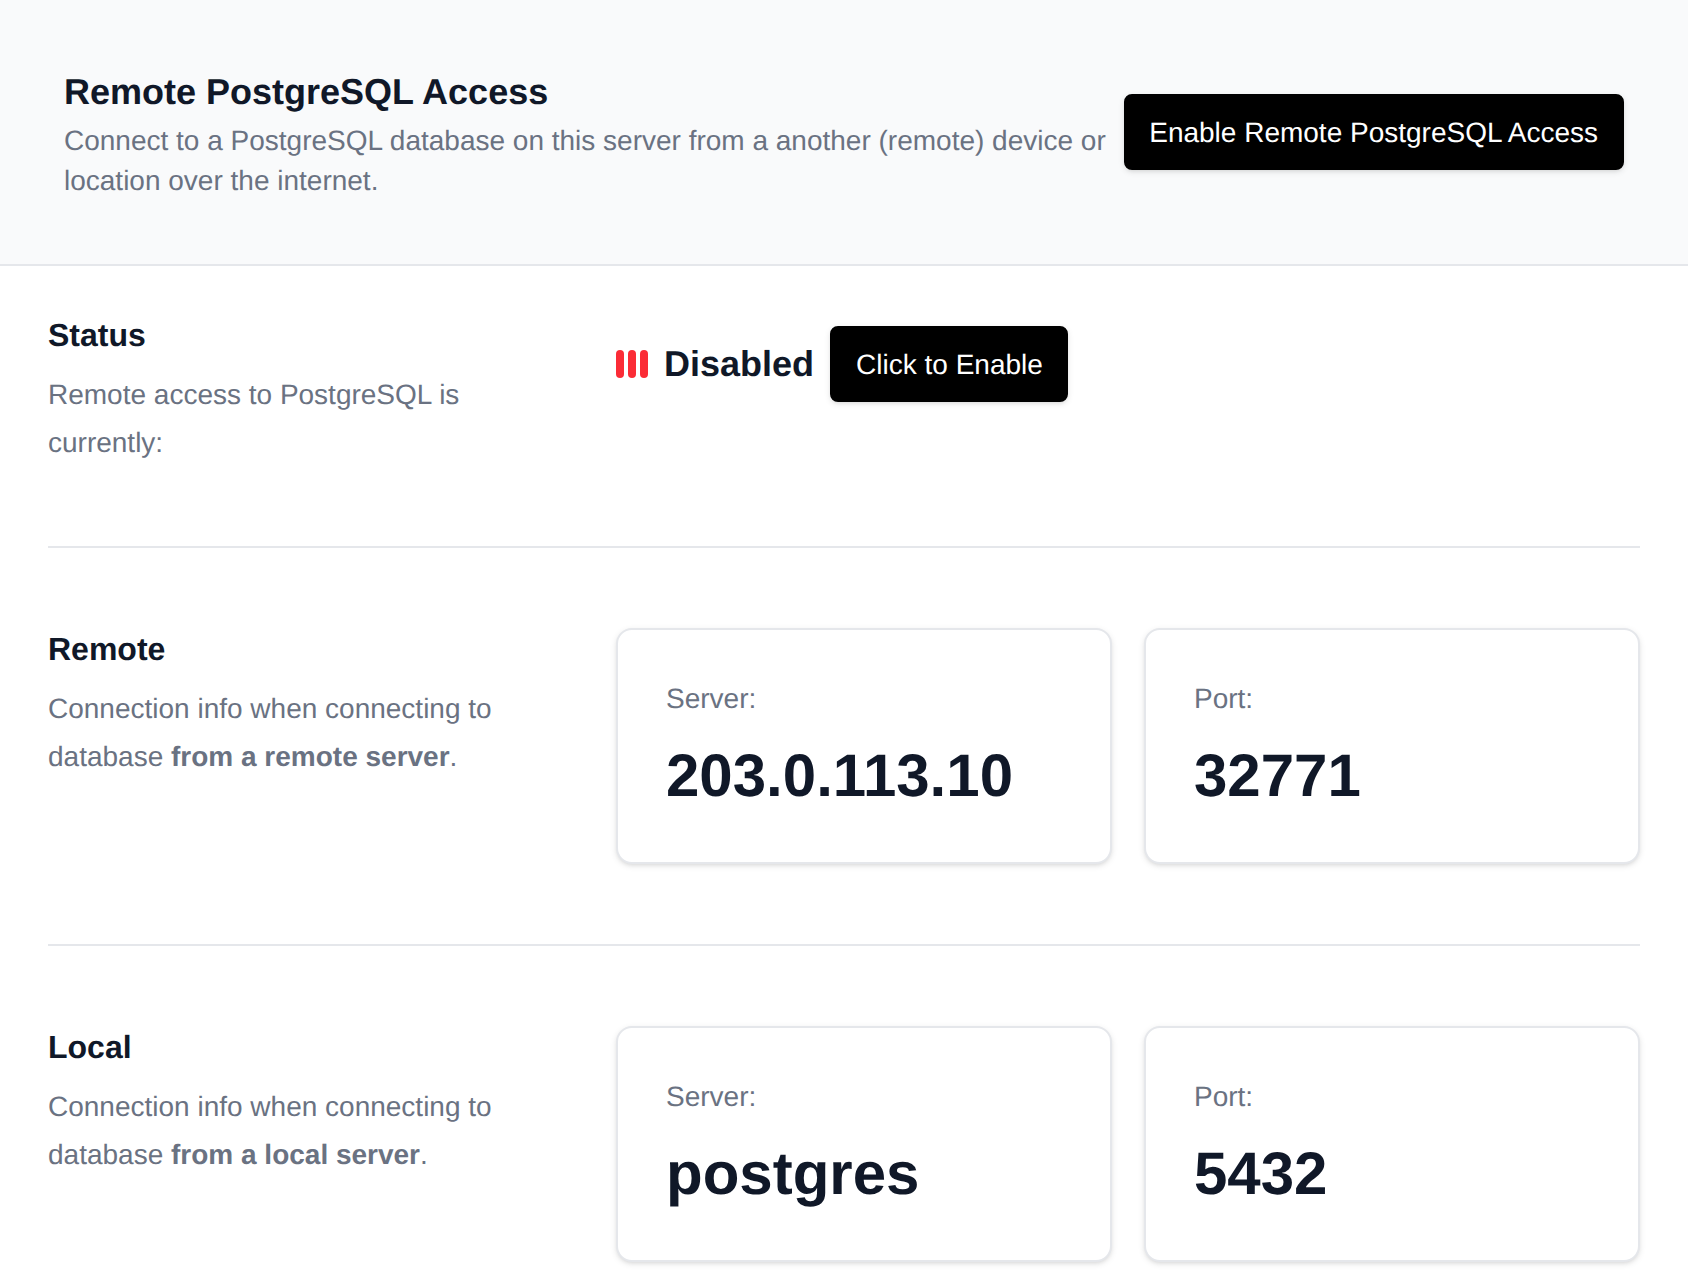1688x1276 pixels.
Task: Click the Status section heading
Action: 97,335
